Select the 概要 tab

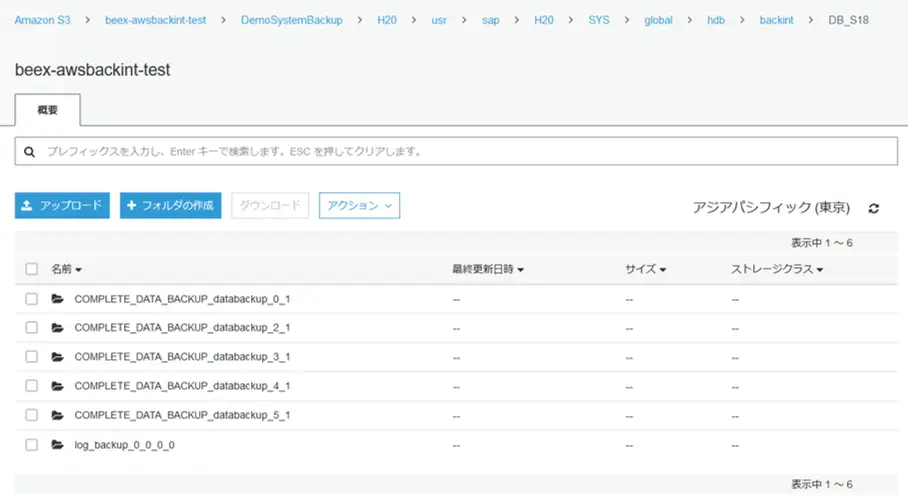[47, 110]
